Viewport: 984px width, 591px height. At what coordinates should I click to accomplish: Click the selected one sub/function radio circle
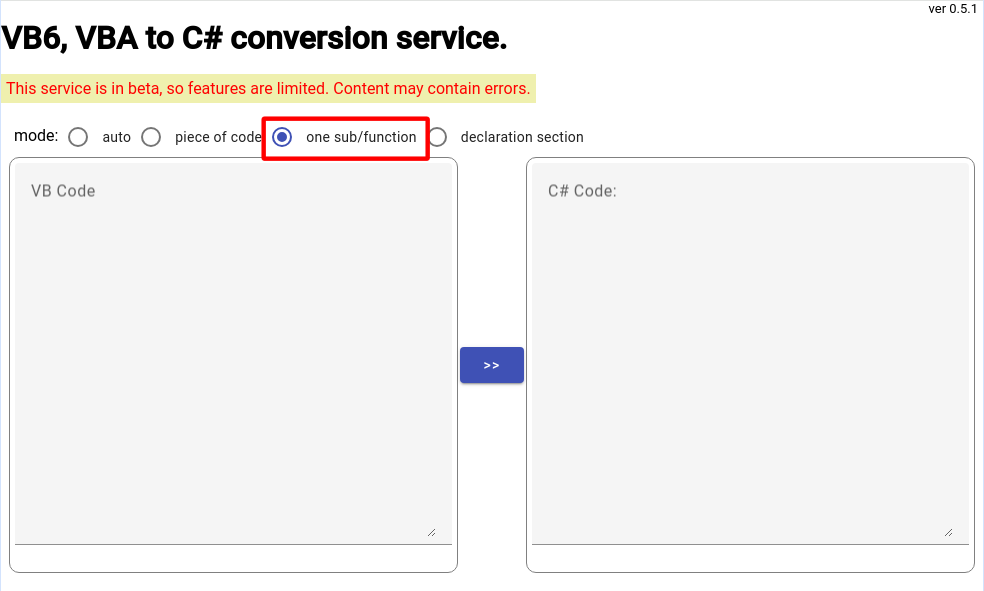(x=282, y=137)
